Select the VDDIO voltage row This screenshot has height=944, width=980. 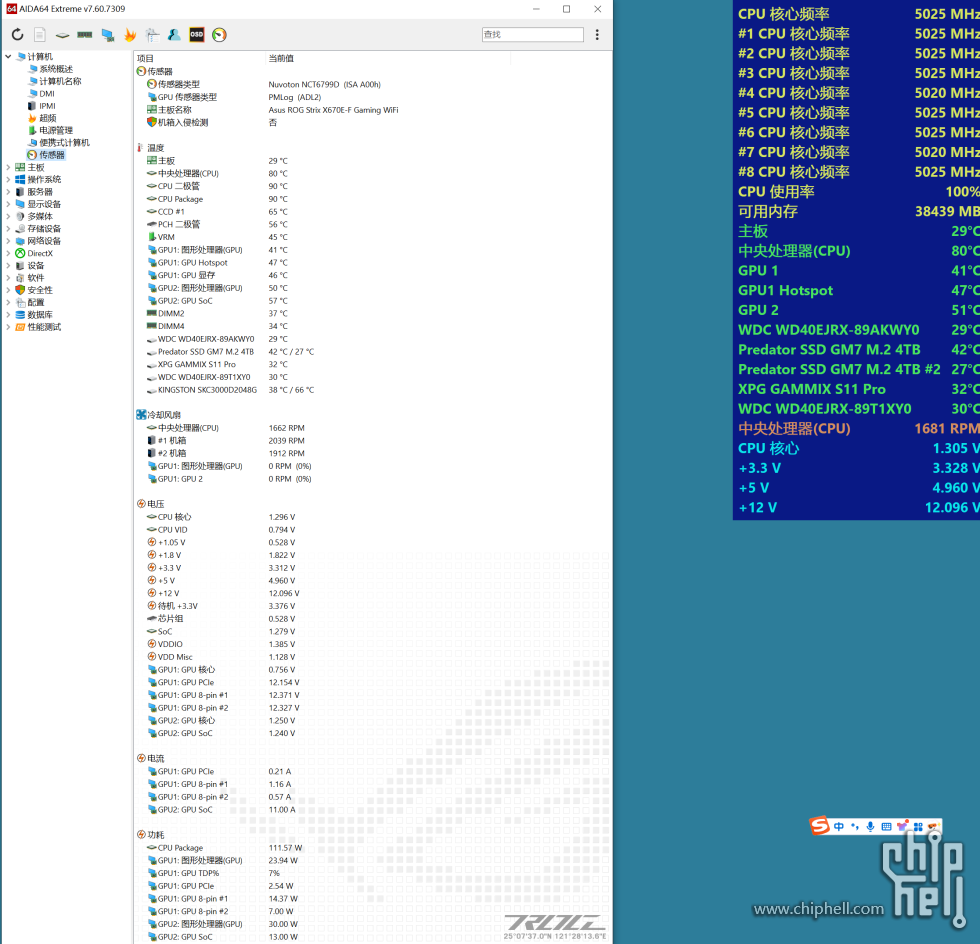372,644
